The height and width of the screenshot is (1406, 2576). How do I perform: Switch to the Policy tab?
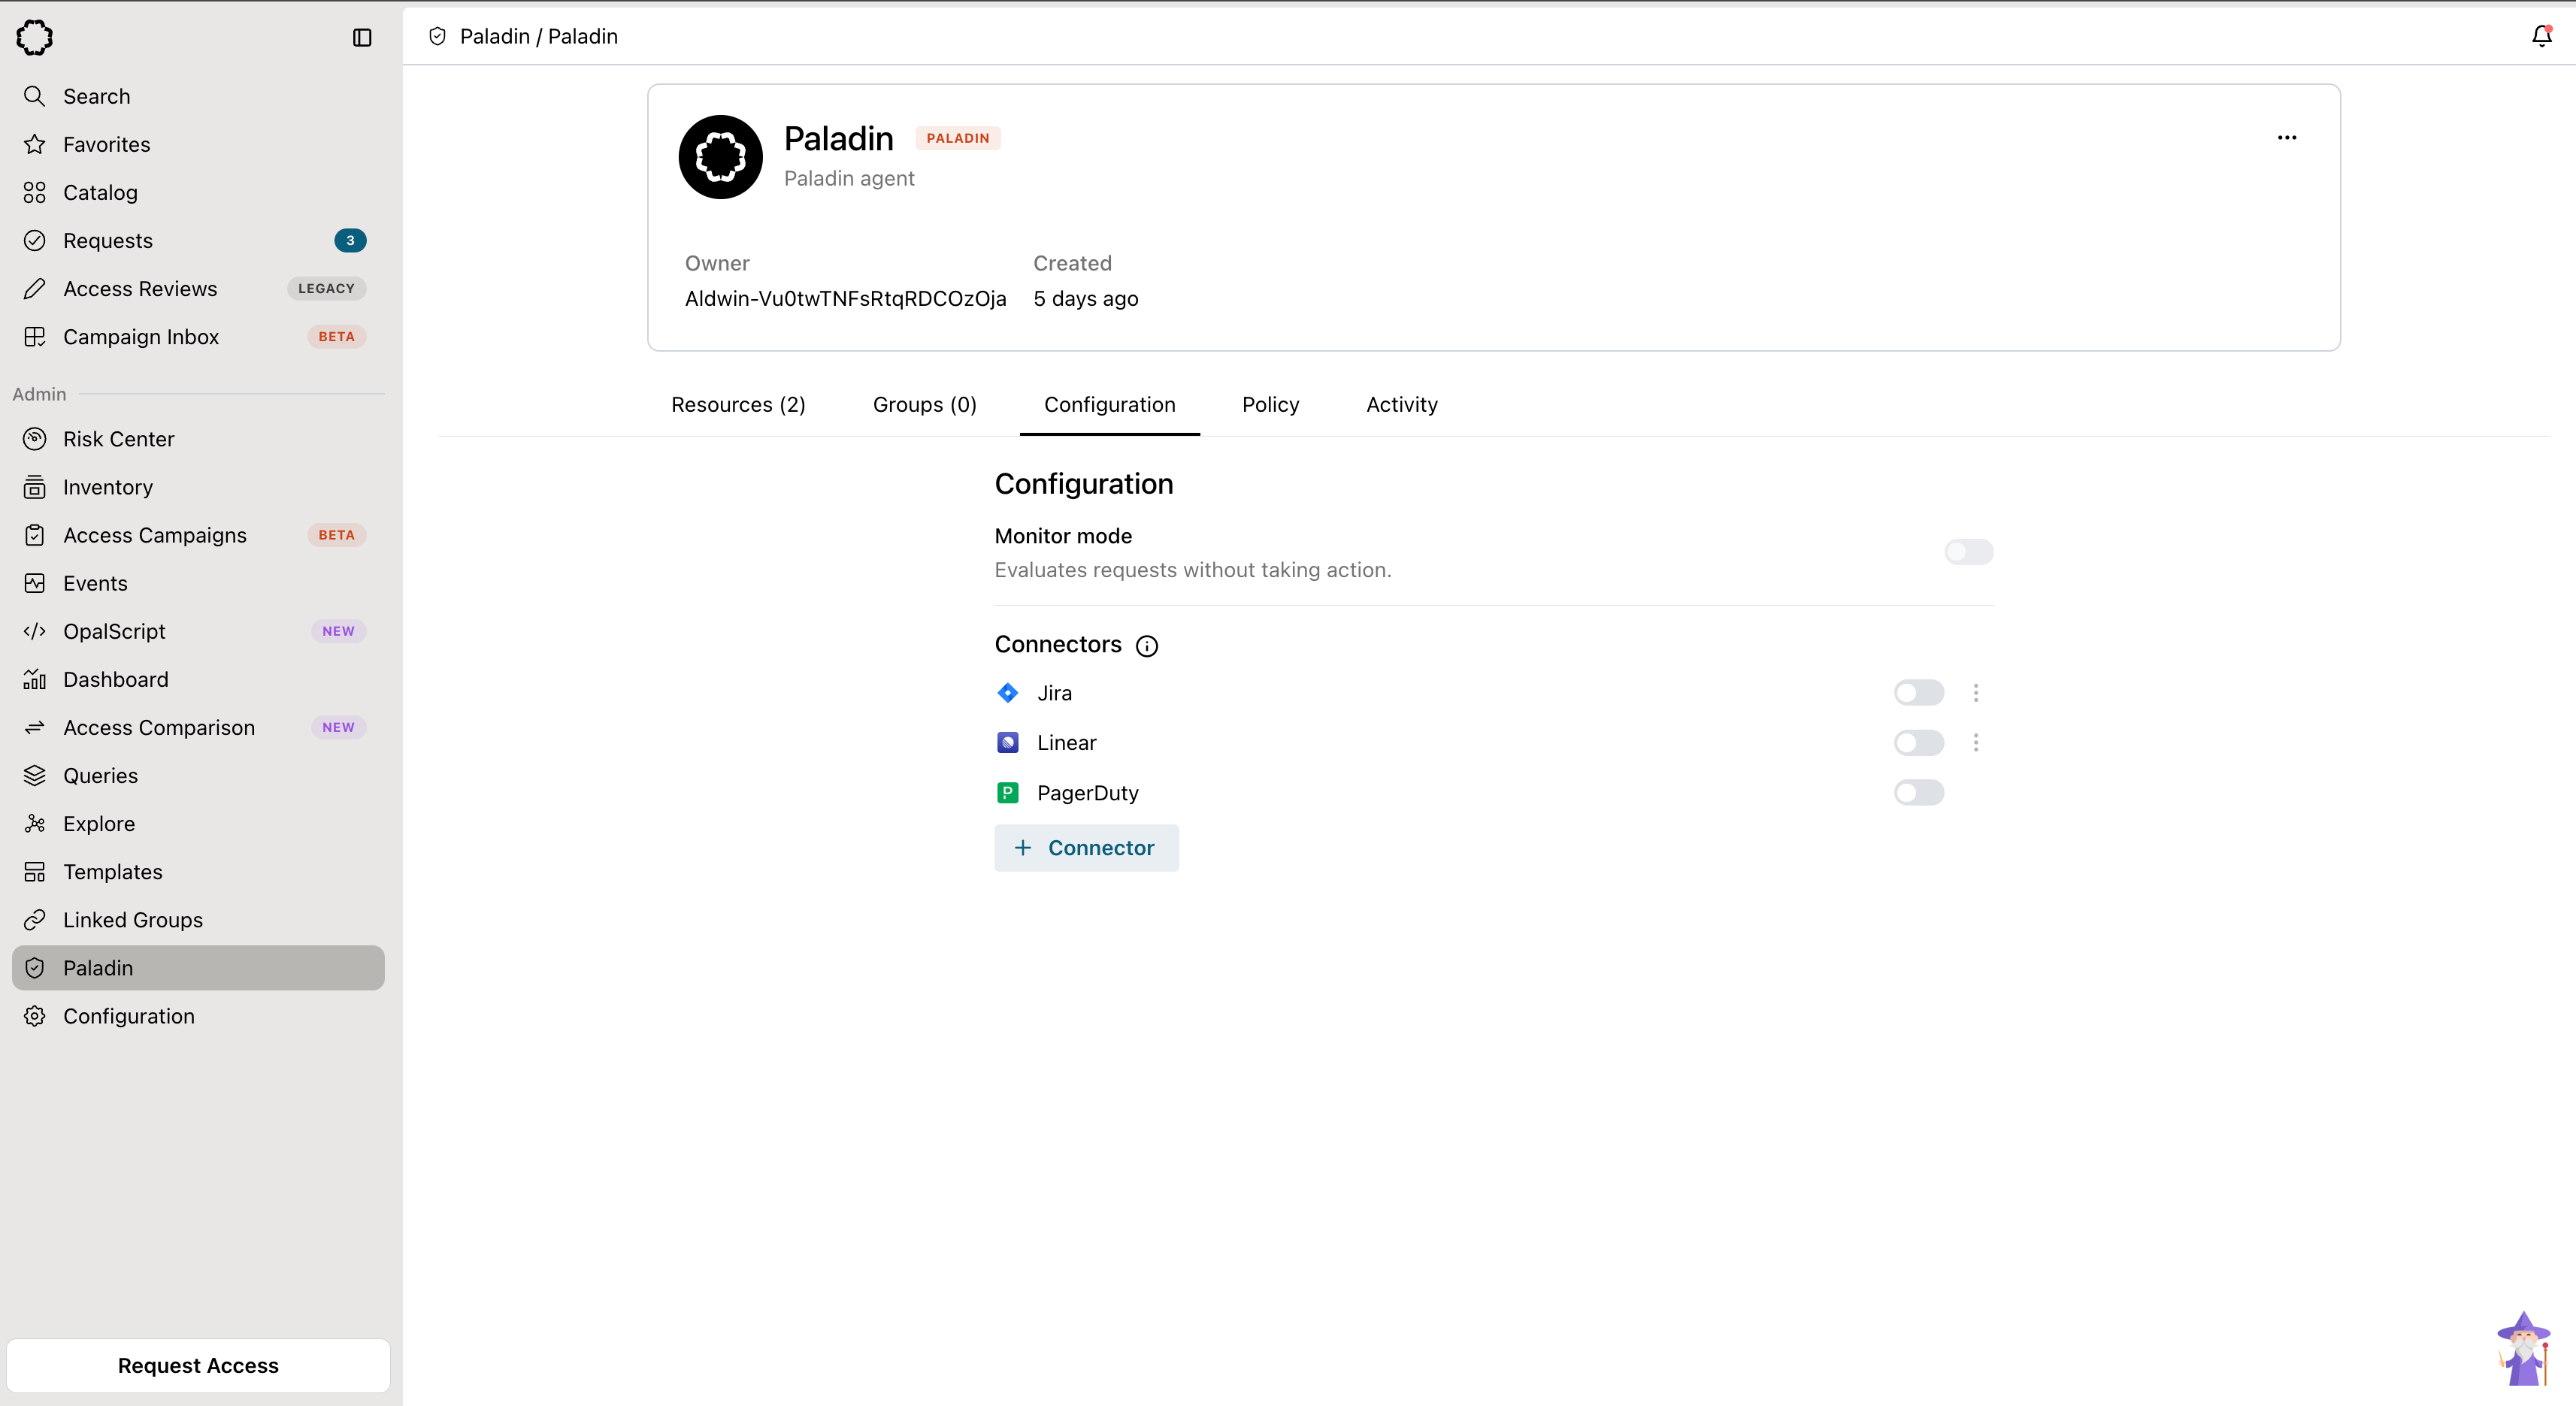coord(1270,404)
